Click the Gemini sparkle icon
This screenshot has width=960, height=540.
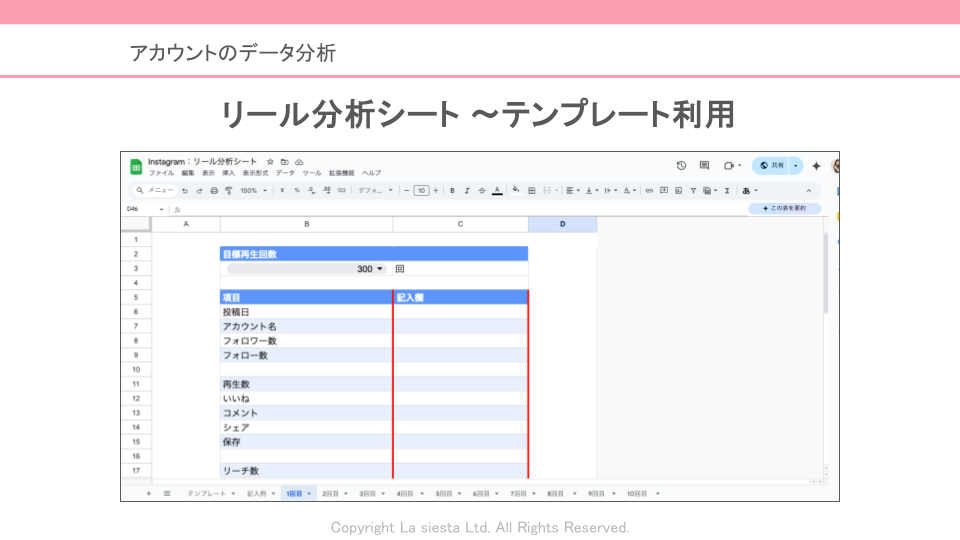pos(816,166)
